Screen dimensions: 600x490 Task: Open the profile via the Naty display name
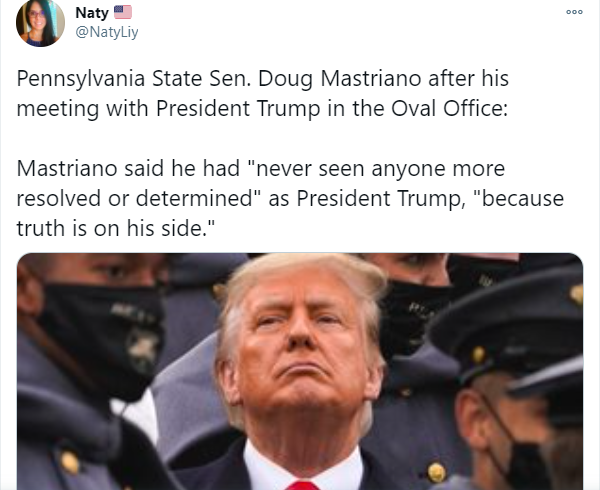[92, 13]
